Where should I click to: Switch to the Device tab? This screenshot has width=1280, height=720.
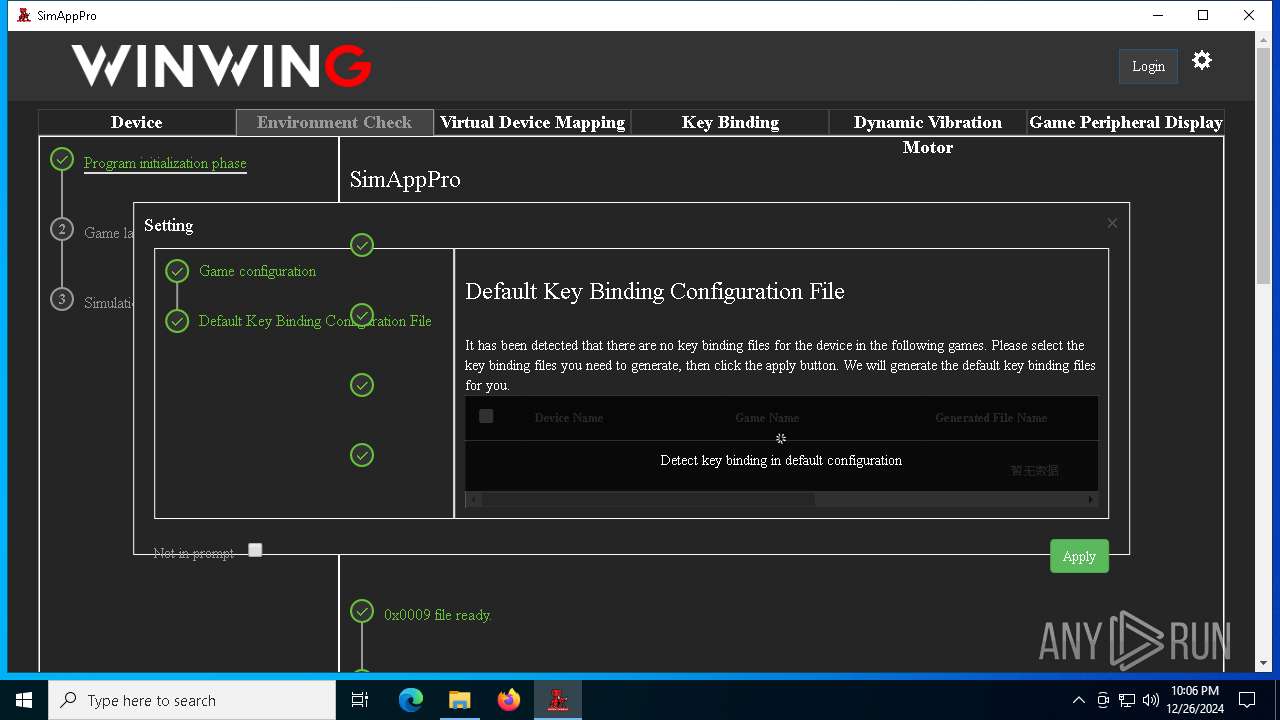[137, 122]
